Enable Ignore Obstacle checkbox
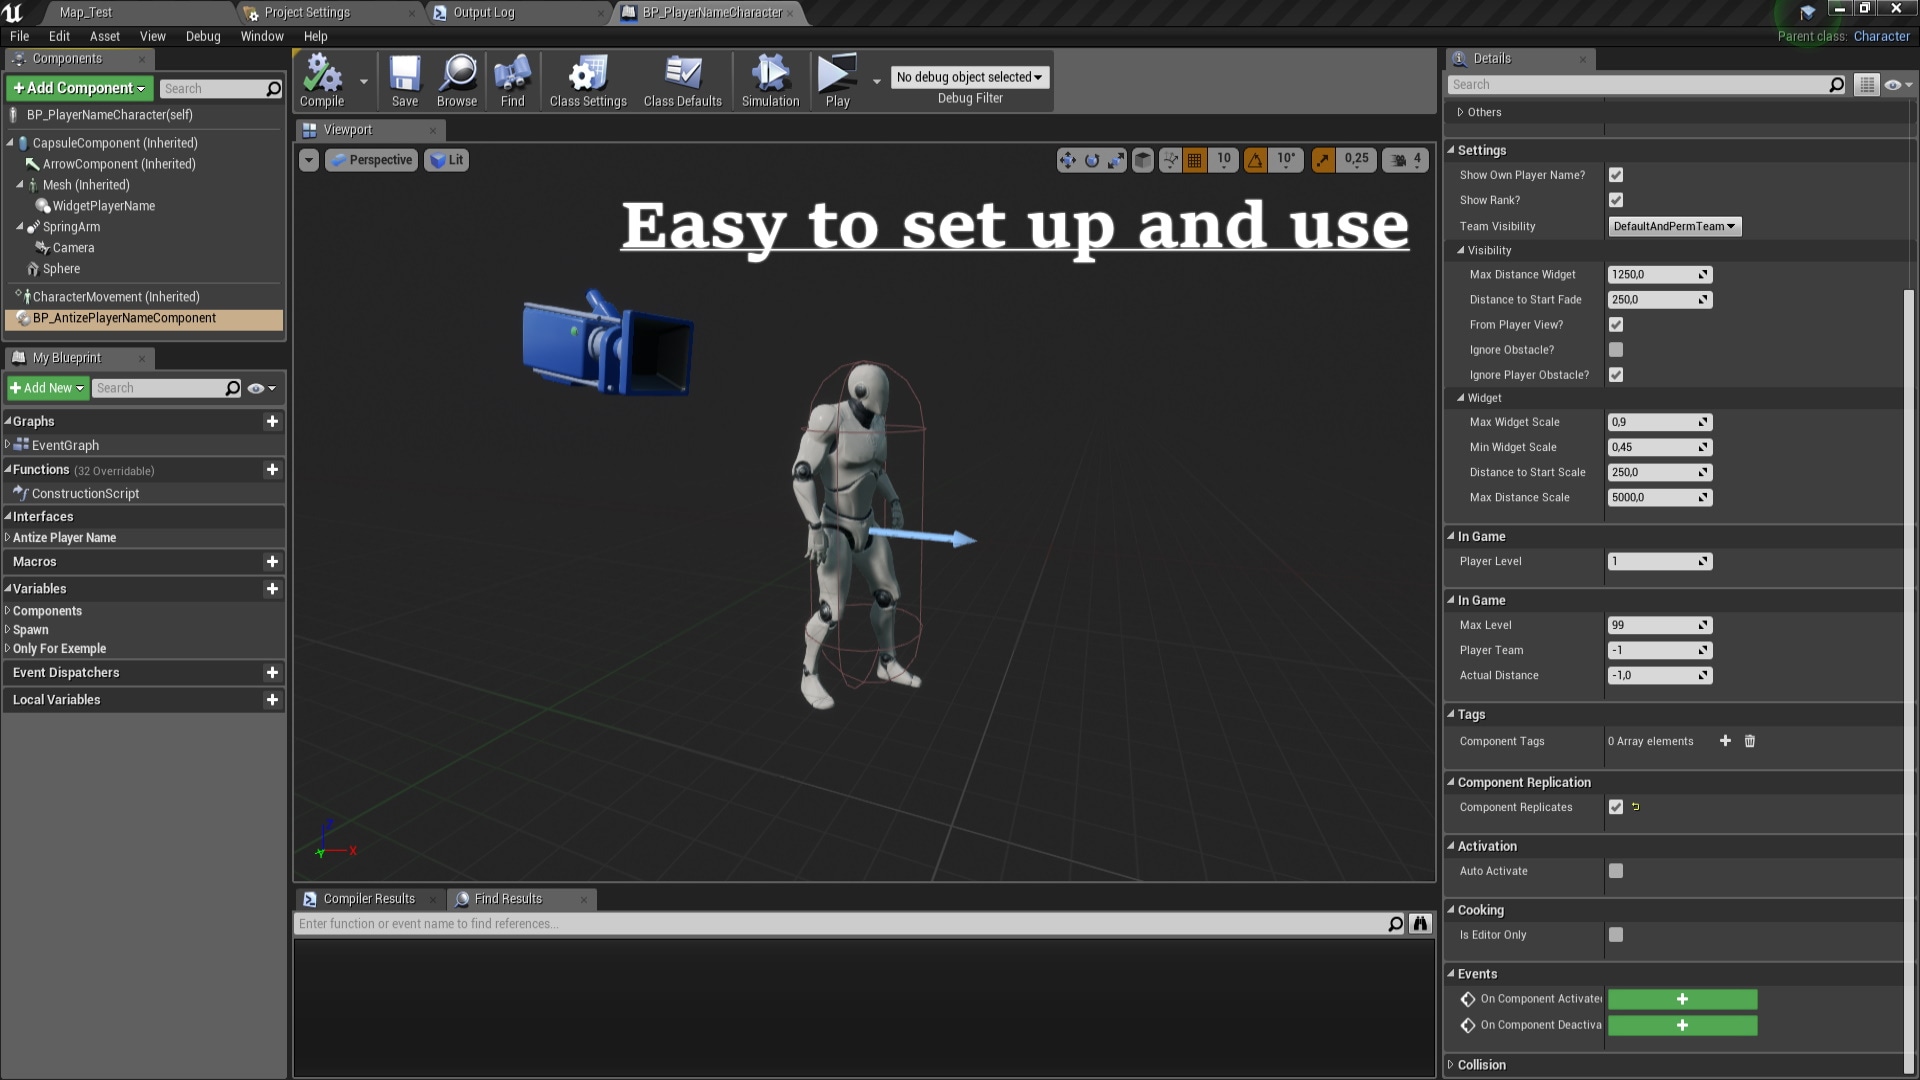This screenshot has width=1920, height=1080. point(1616,350)
